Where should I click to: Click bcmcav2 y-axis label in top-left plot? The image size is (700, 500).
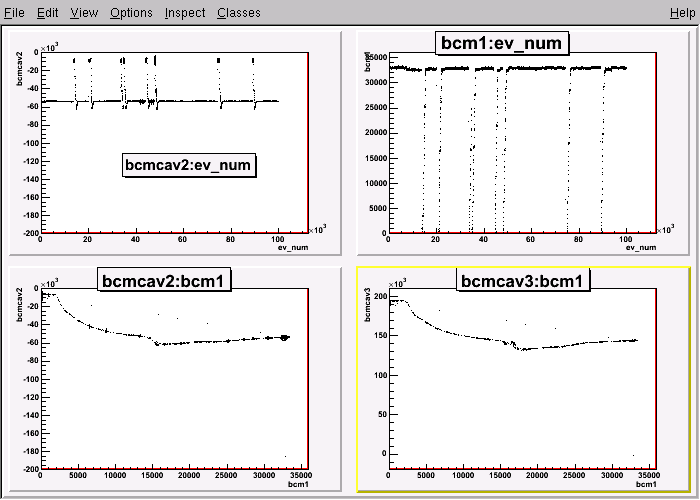point(19,69)
